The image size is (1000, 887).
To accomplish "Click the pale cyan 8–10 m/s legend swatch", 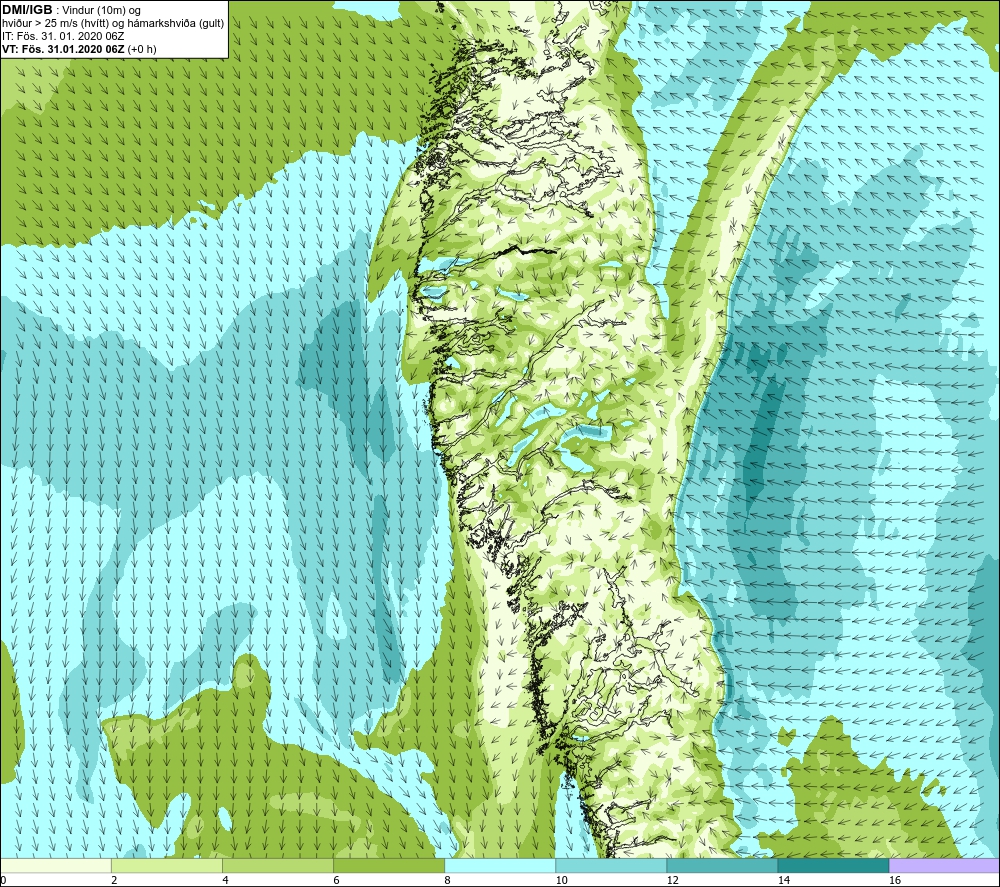I will (x=500, y=865).
